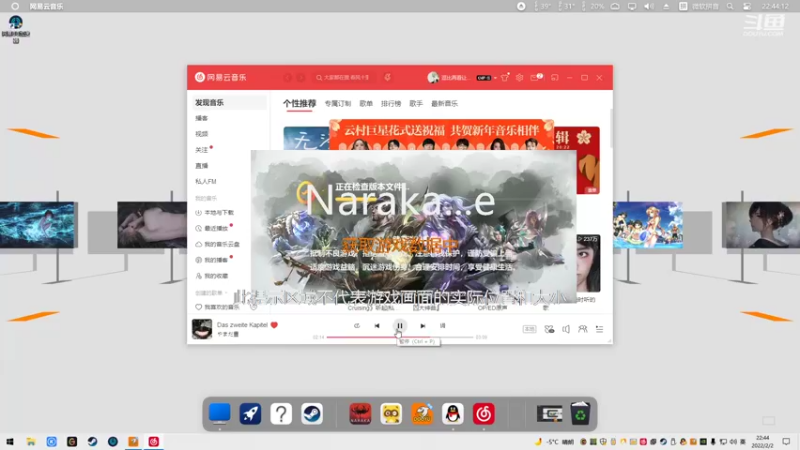Screen dimensions: 800x450
Task: Click the desktop monitor icon in dock
Action: pyautogui.click(x=219, y=413)
